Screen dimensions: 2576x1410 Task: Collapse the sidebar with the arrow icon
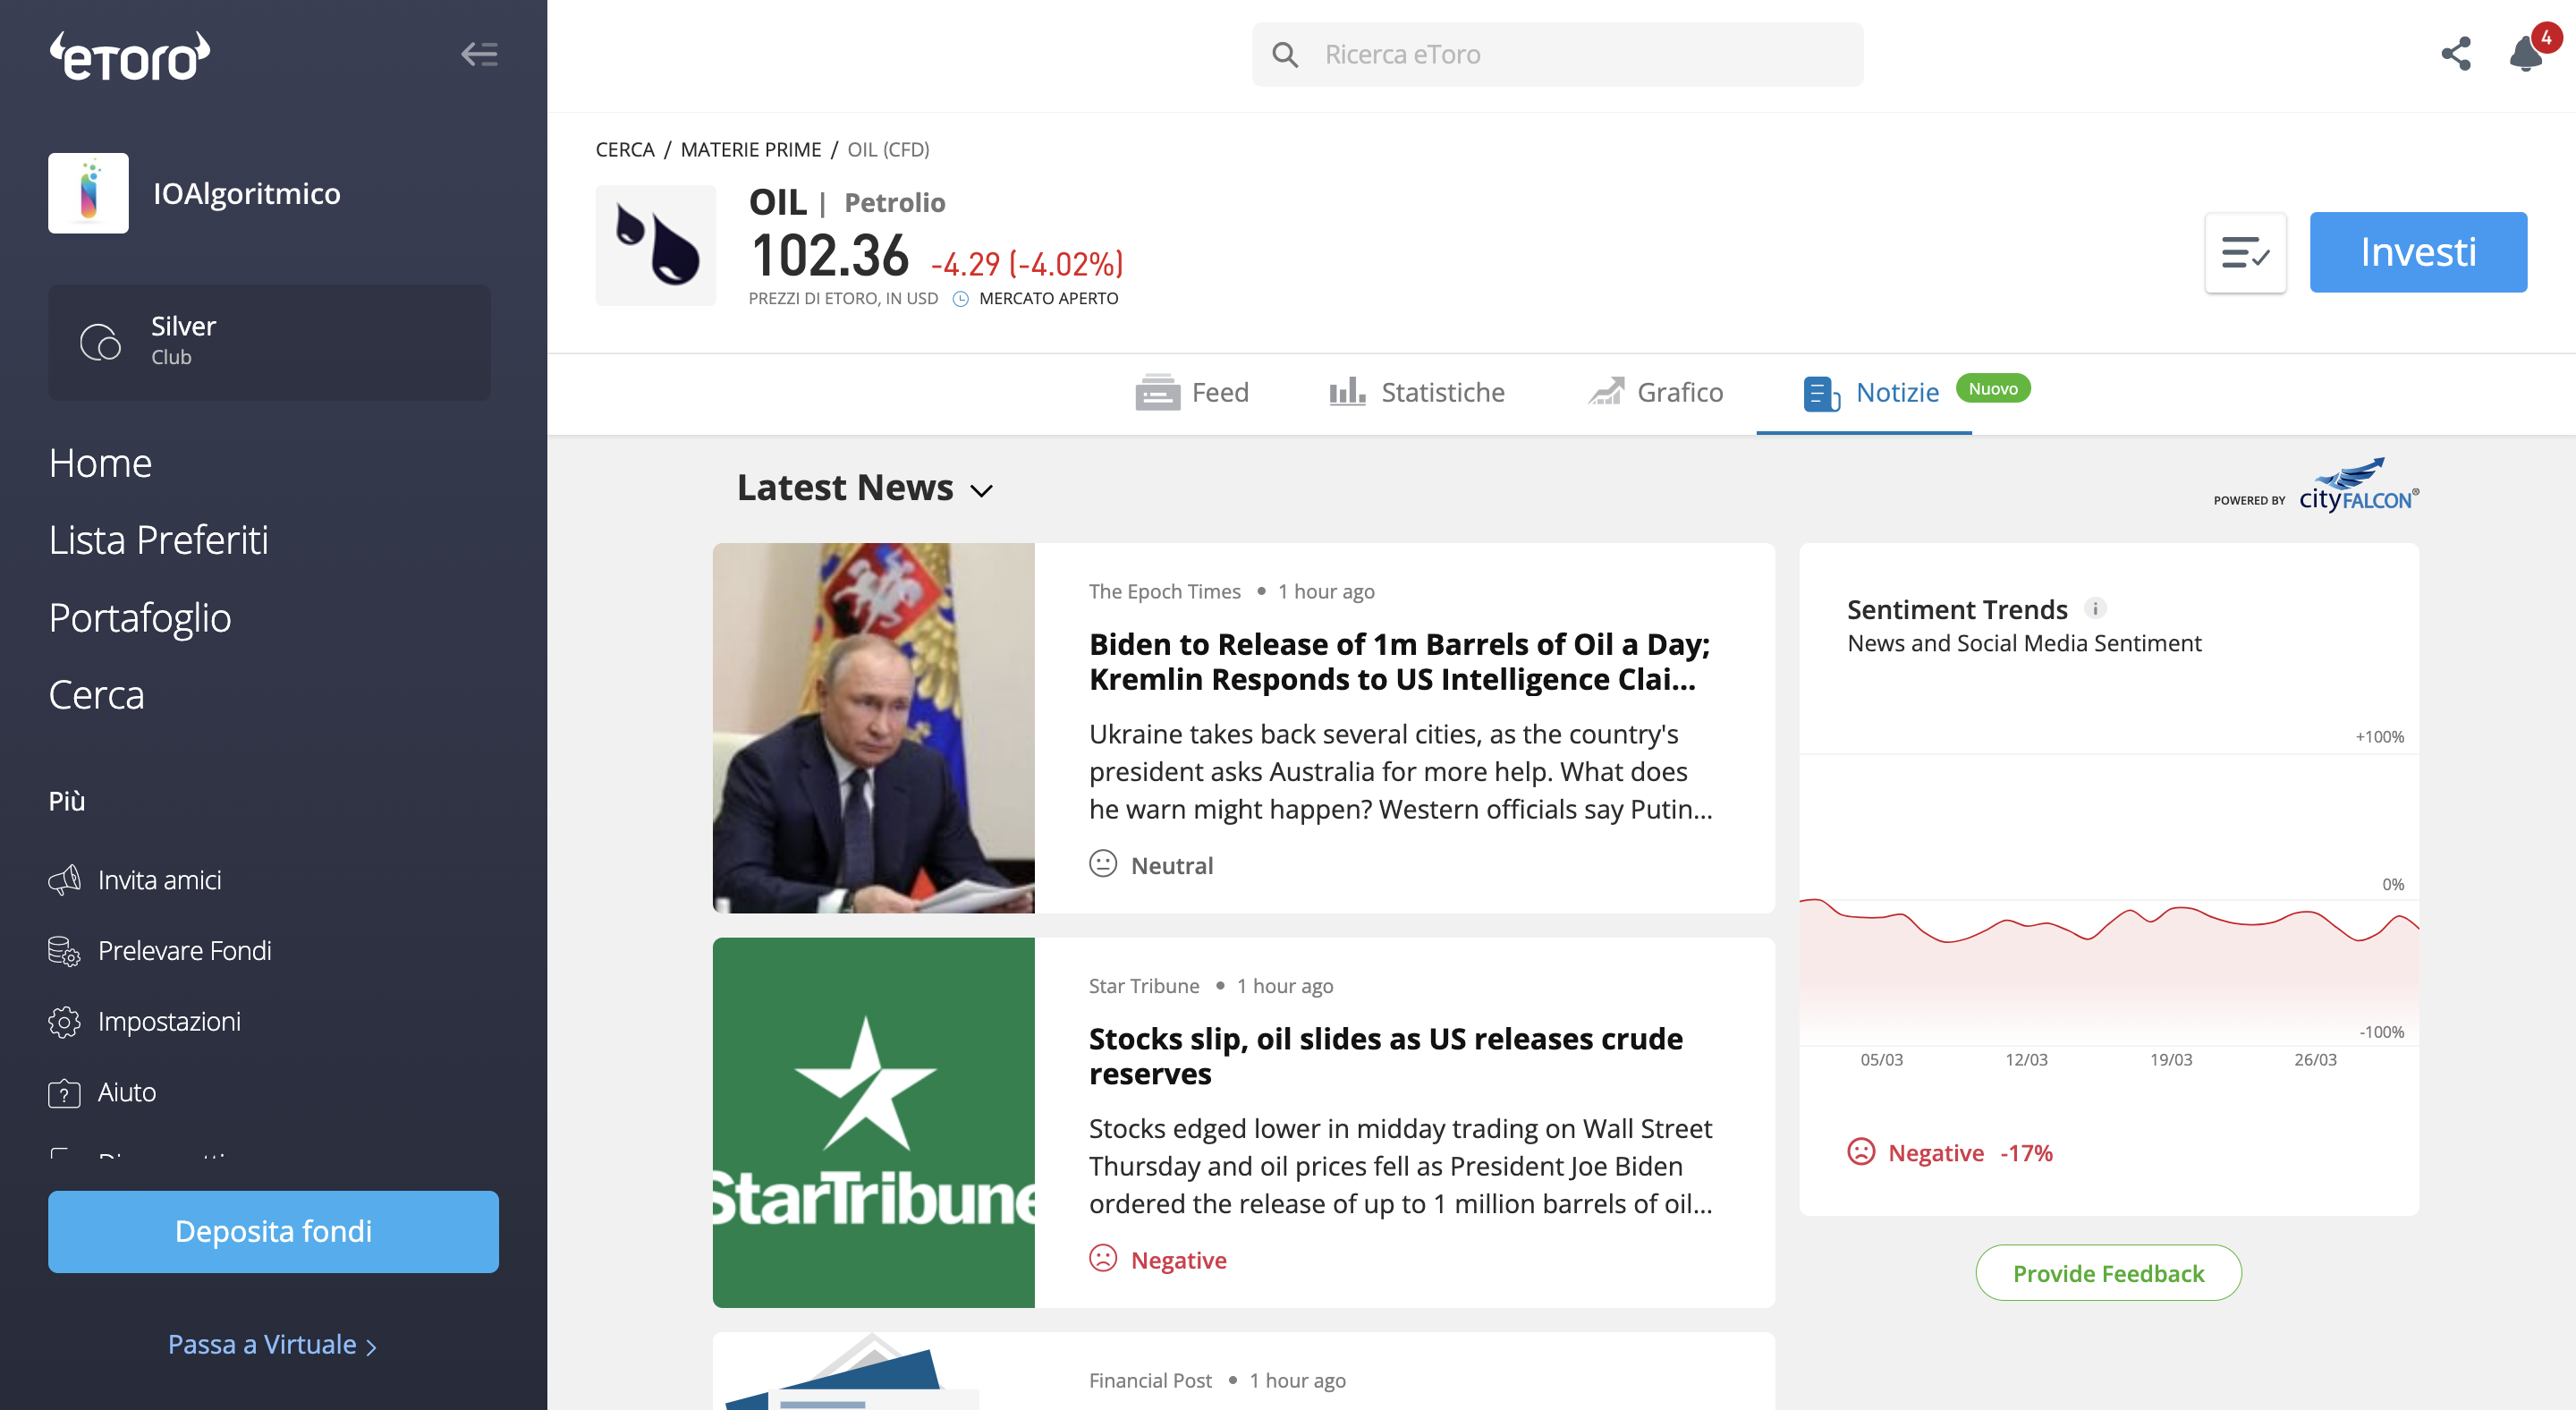[479, 54]
